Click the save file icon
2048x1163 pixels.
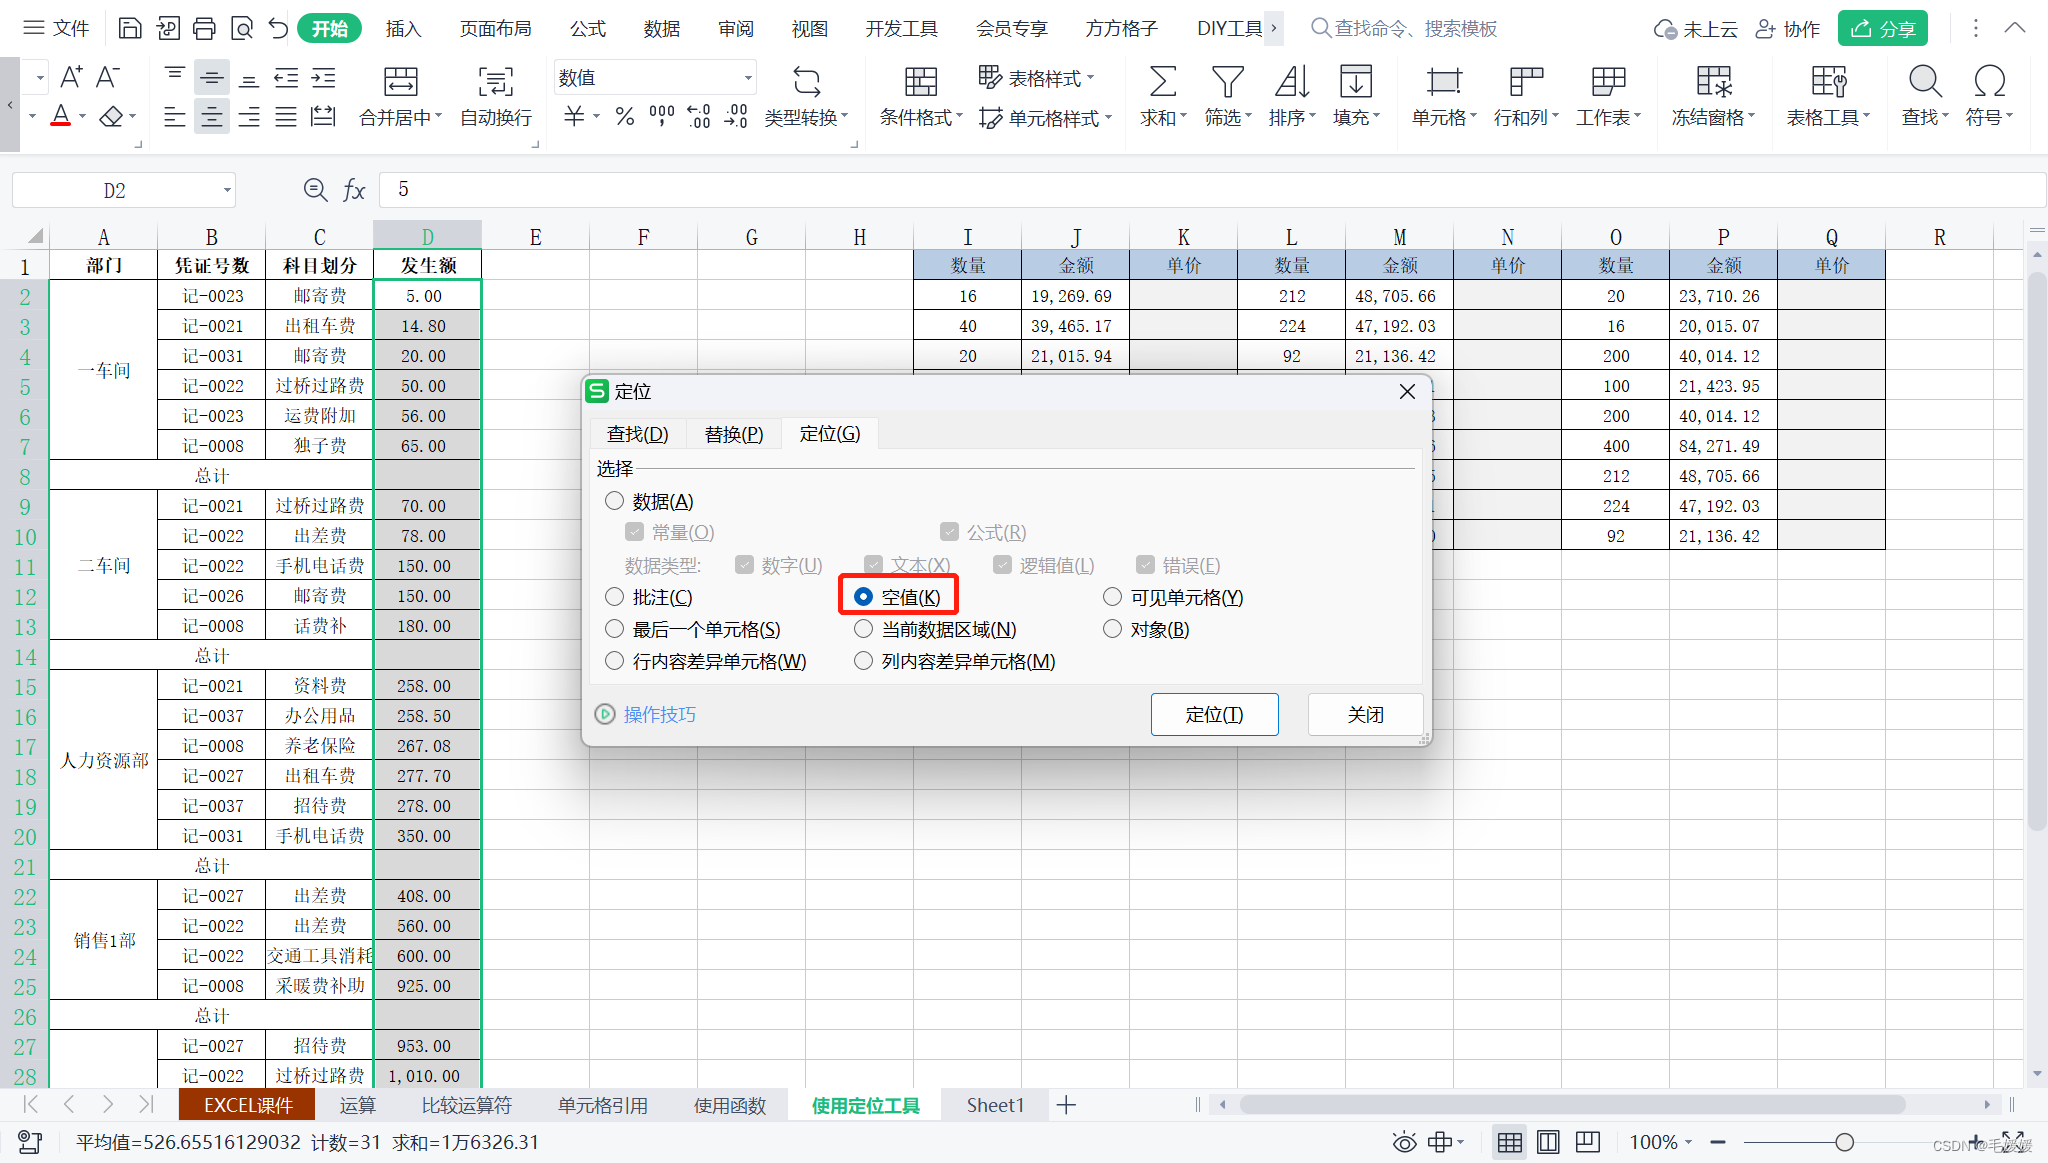pyautogui.click(x=130, y=28)
